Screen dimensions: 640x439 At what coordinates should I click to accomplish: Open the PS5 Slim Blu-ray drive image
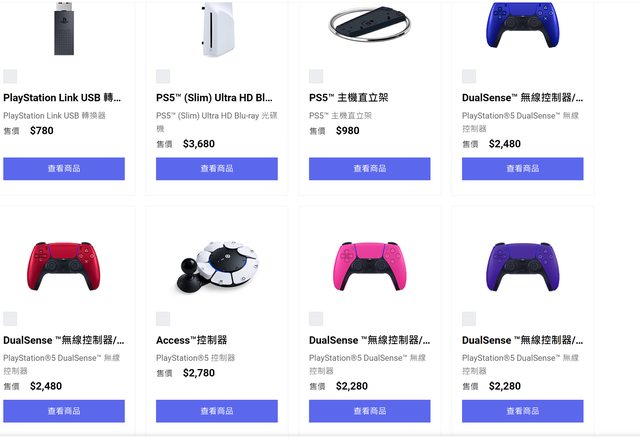(x=217, y=29)
